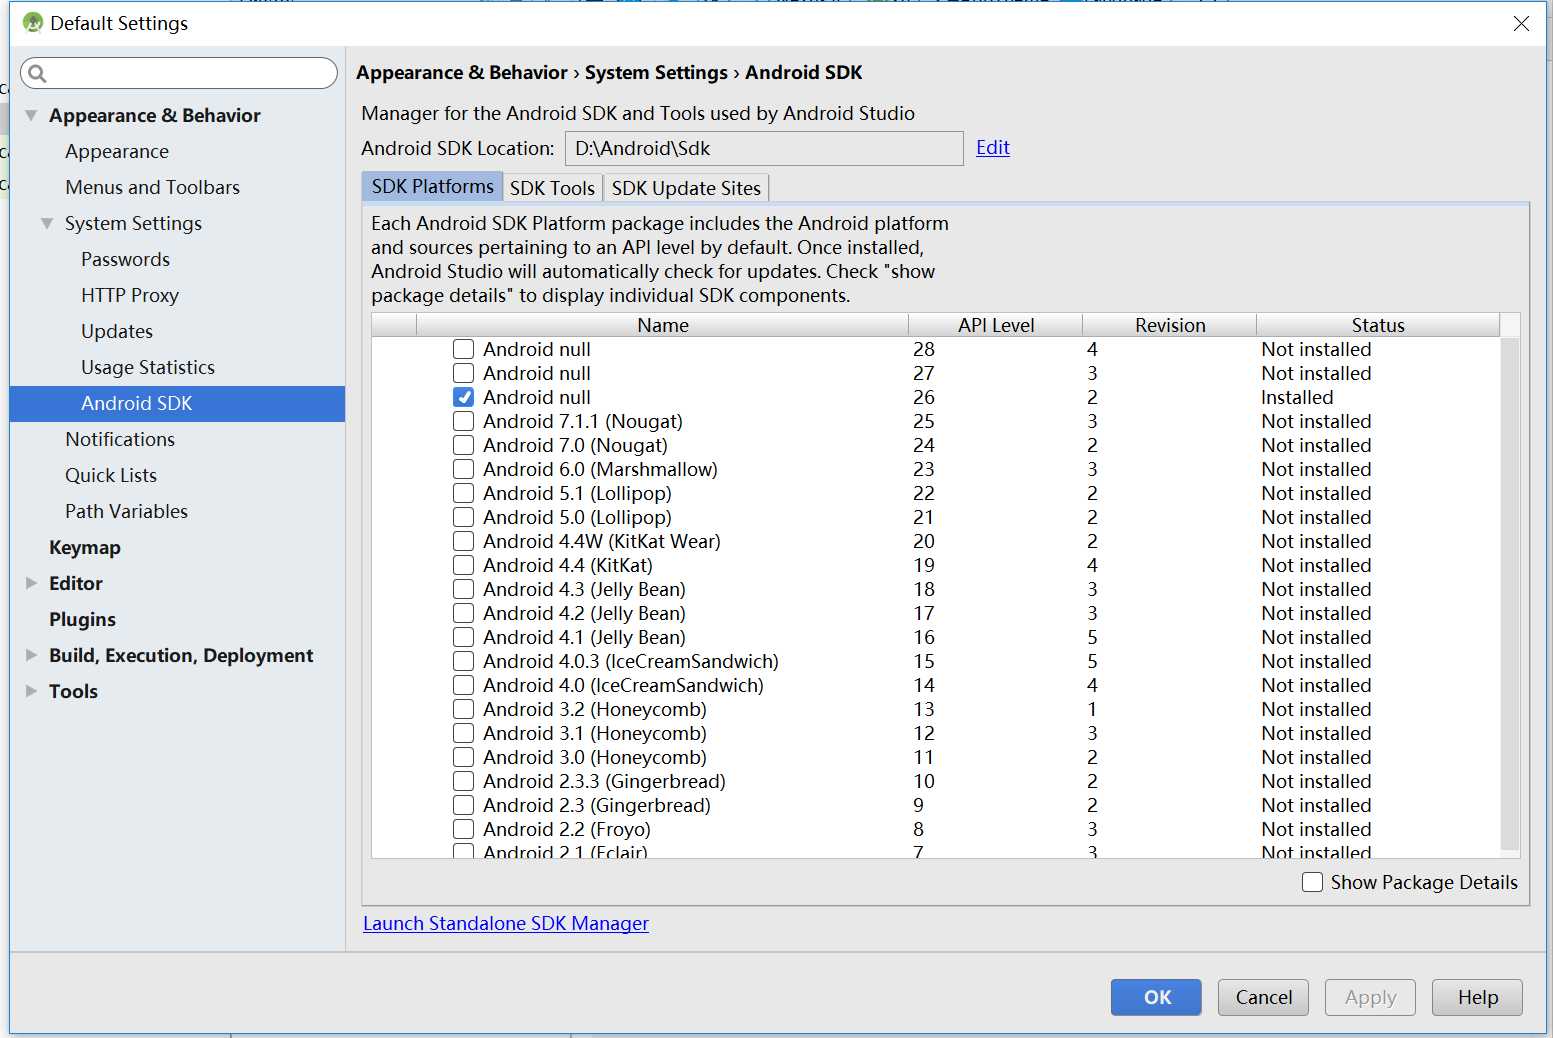Click the Installed status of API 26
Image resolution: width=1553 pixels, height=1038 pixels.
tap(1297, 397)
